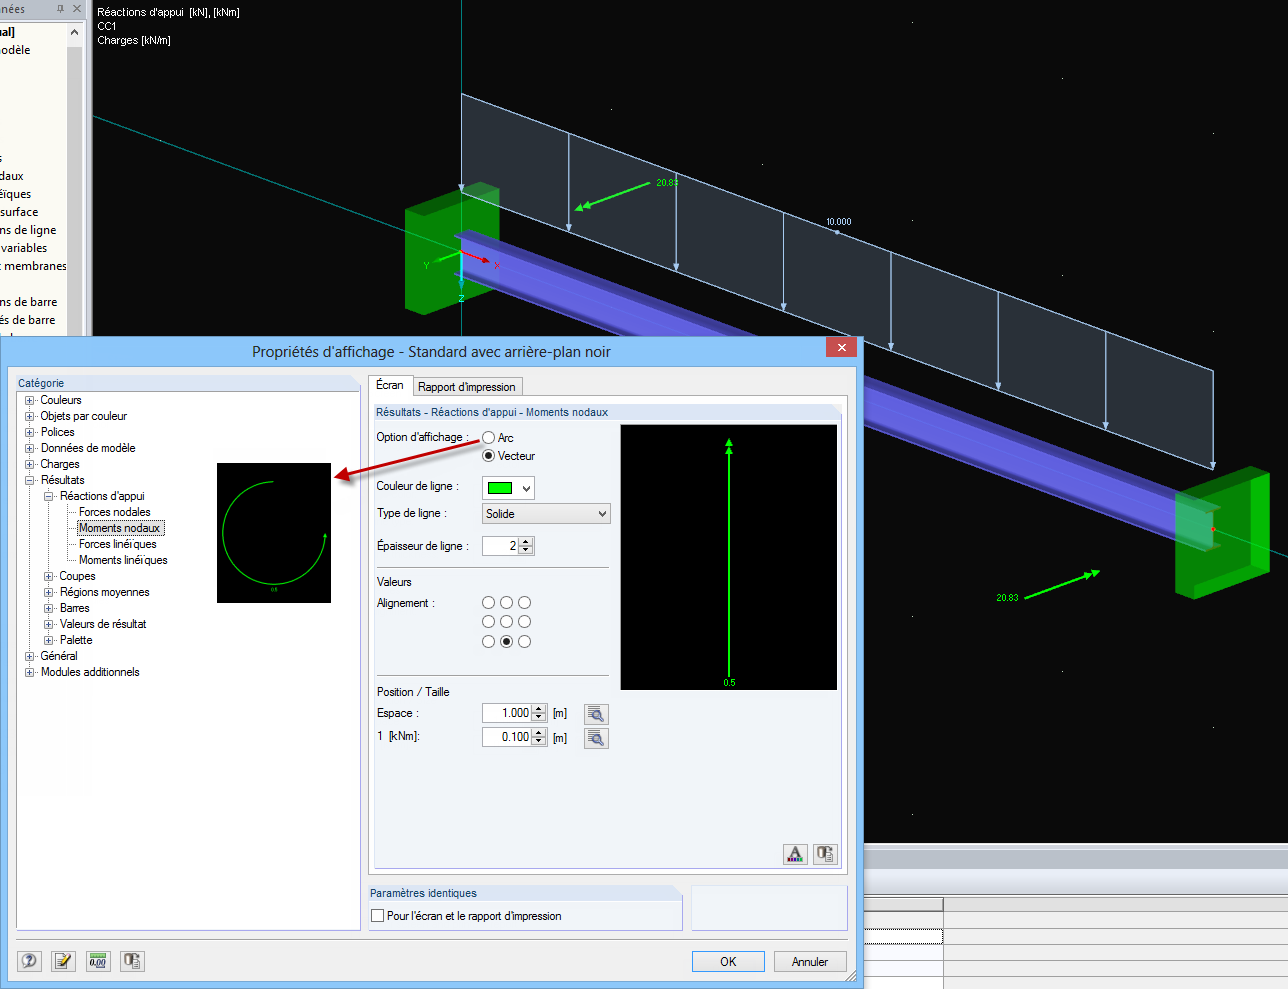The width and height of the screenshot is (1288, 989).
Task: Open the font settings icon with letter A
Action: tap(795, 854)
